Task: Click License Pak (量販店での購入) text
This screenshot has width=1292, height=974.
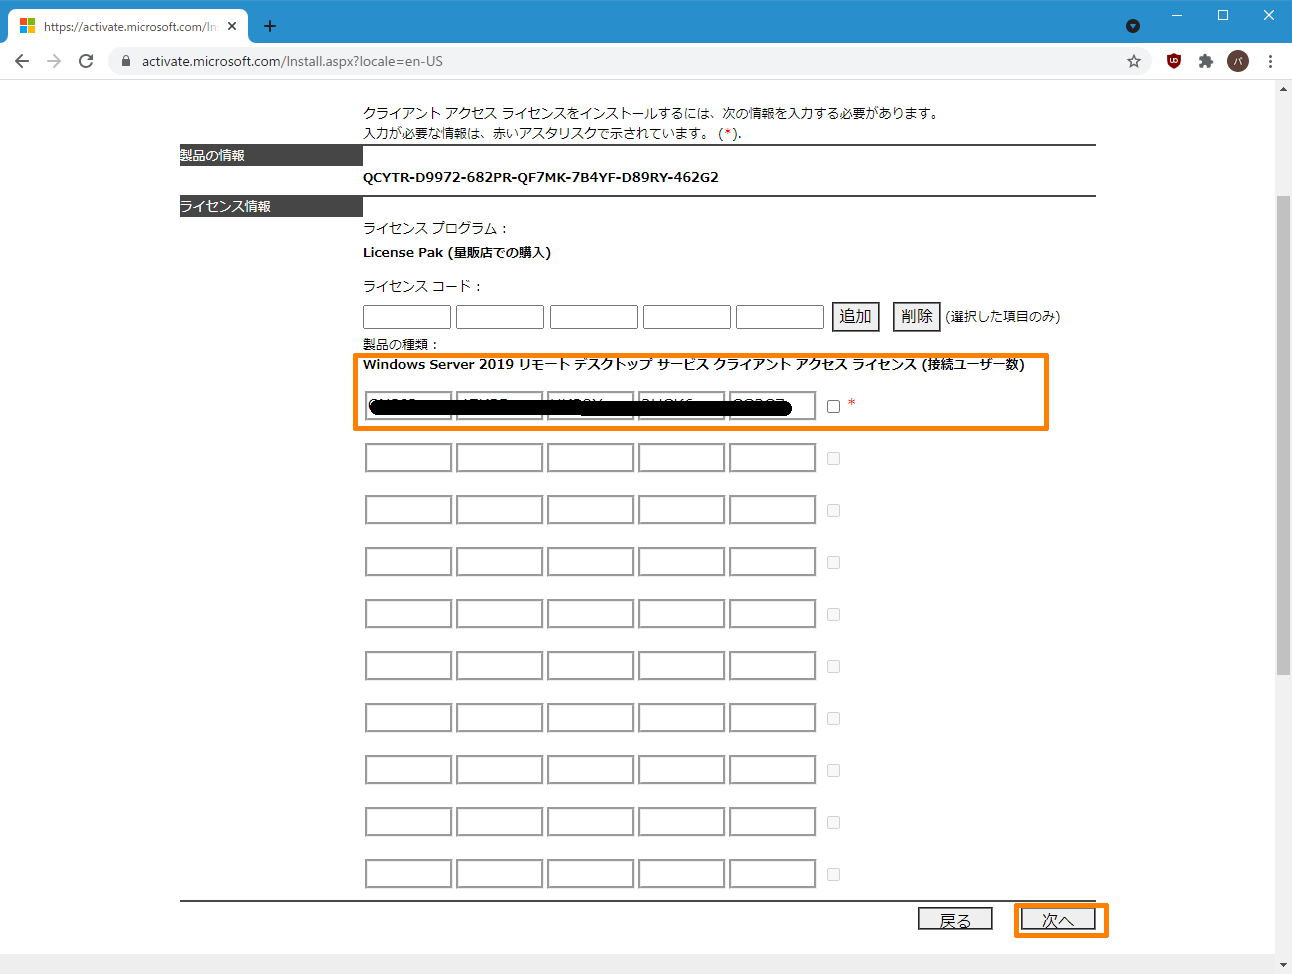Action: click(x=457, y=252)
